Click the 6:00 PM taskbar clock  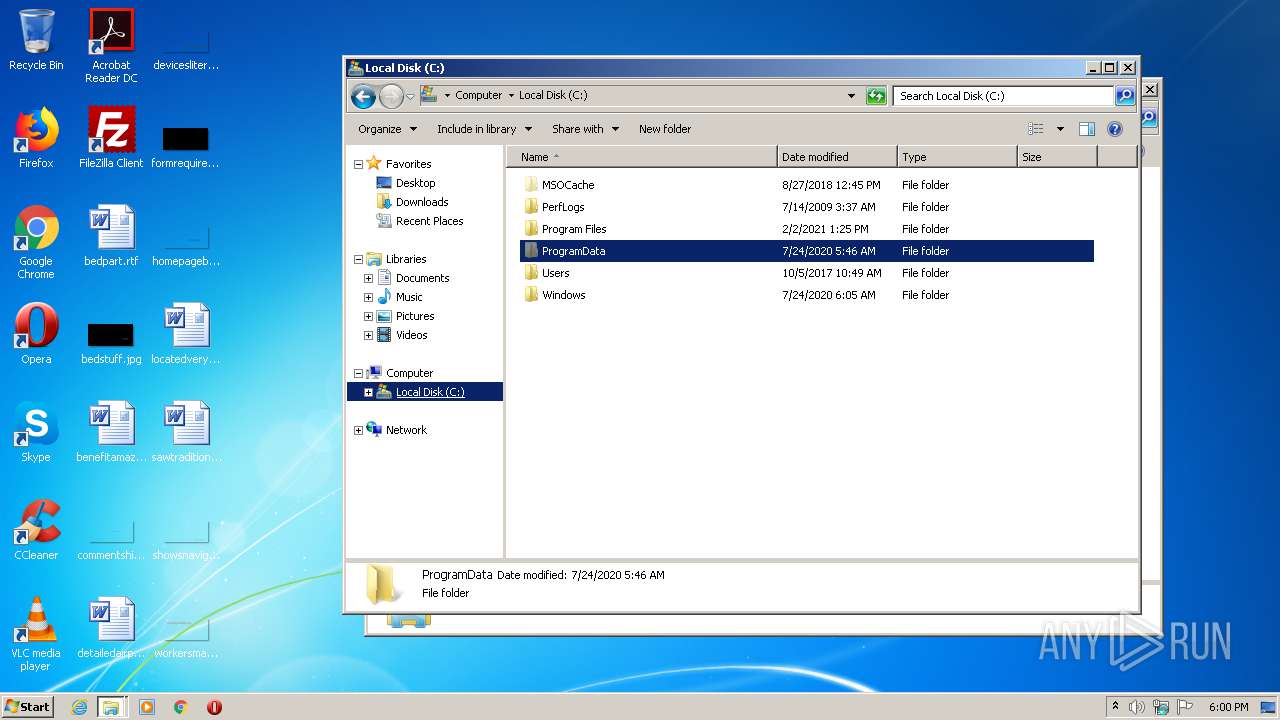tap(1228, 707)
